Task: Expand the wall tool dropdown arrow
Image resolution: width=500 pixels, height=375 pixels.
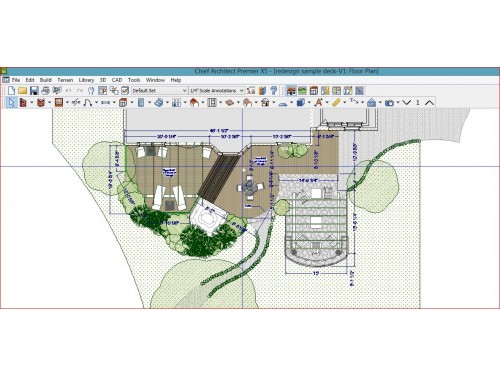Action: pyautogui.click(x=32, y=102)
